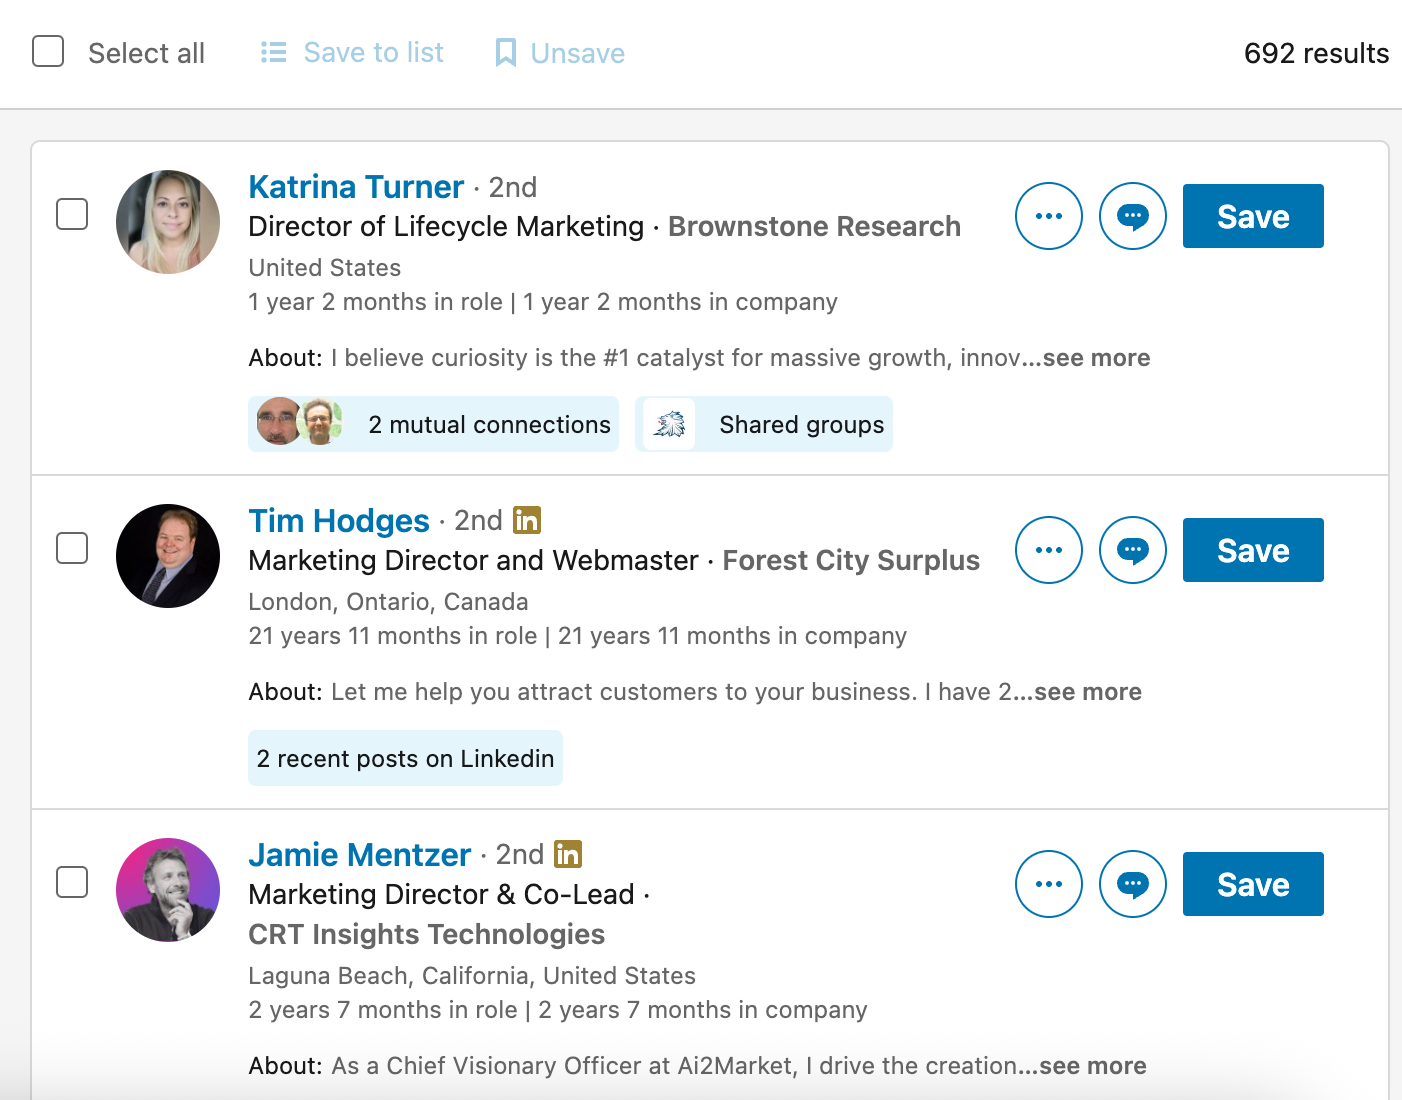Click Save to list list icon
This screenshot has height=1100, width=1402.
pyautogui.click(x=273, y=52)
